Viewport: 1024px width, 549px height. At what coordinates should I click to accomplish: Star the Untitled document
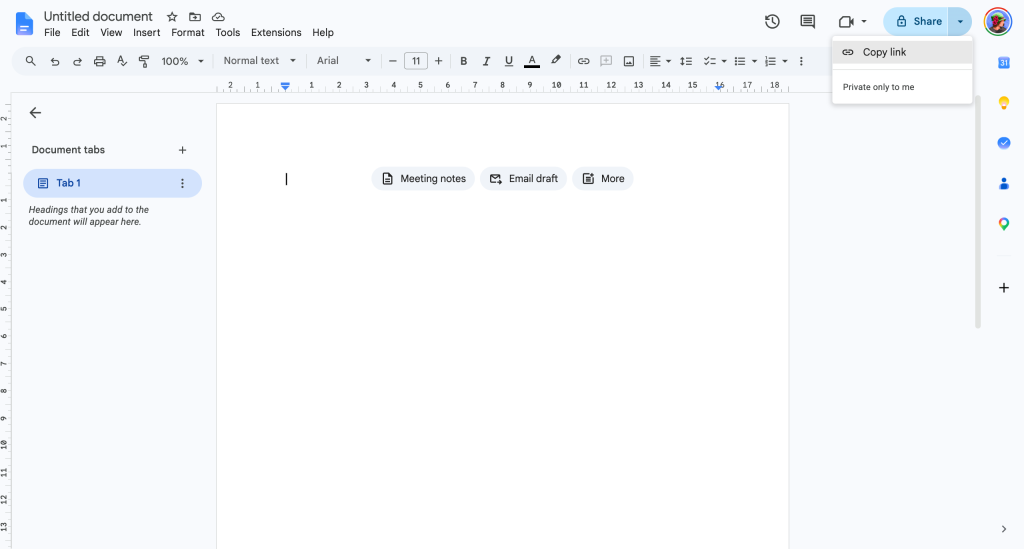point(172,17)
